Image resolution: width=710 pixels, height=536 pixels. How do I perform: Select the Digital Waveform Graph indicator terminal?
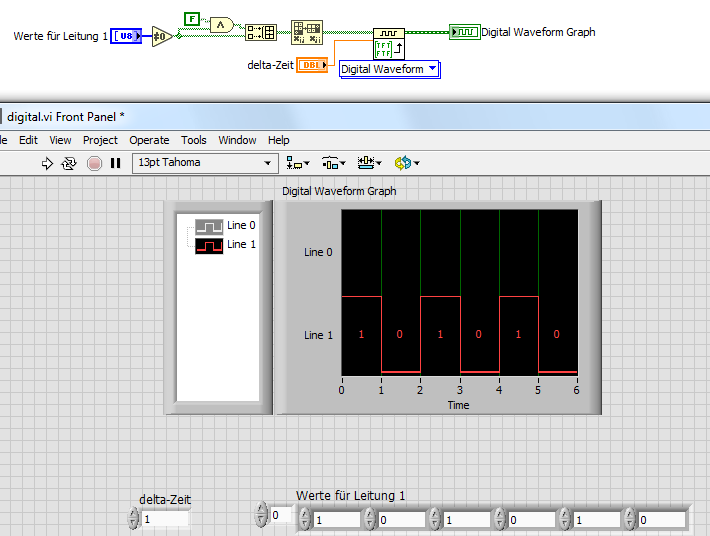464,32
